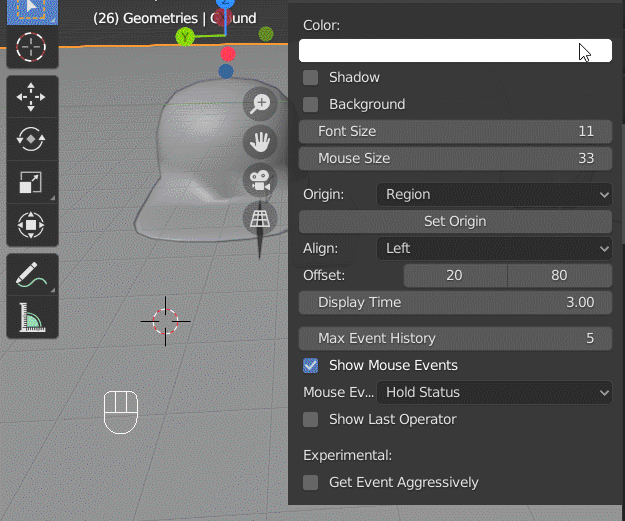The width and height of the screenshot is (625, 521).
Task: Open Mouse Events dropdown showing Hold Status
Action: (494, 392)
